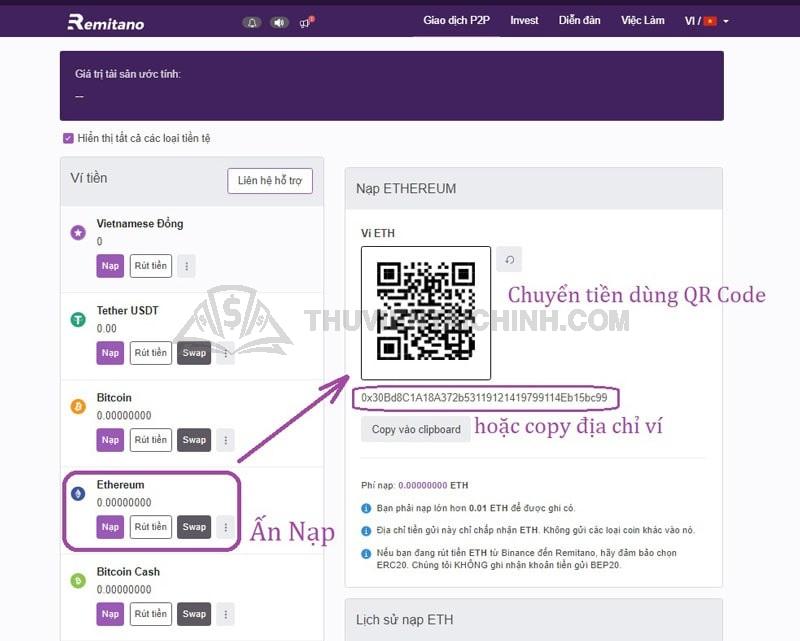Image resolution: width=800 pixels, height=641 pixels.
Task: Uncheck 'Hiển thị tất cả các loại tiền tệ'
Action: [x=68, y=138]
